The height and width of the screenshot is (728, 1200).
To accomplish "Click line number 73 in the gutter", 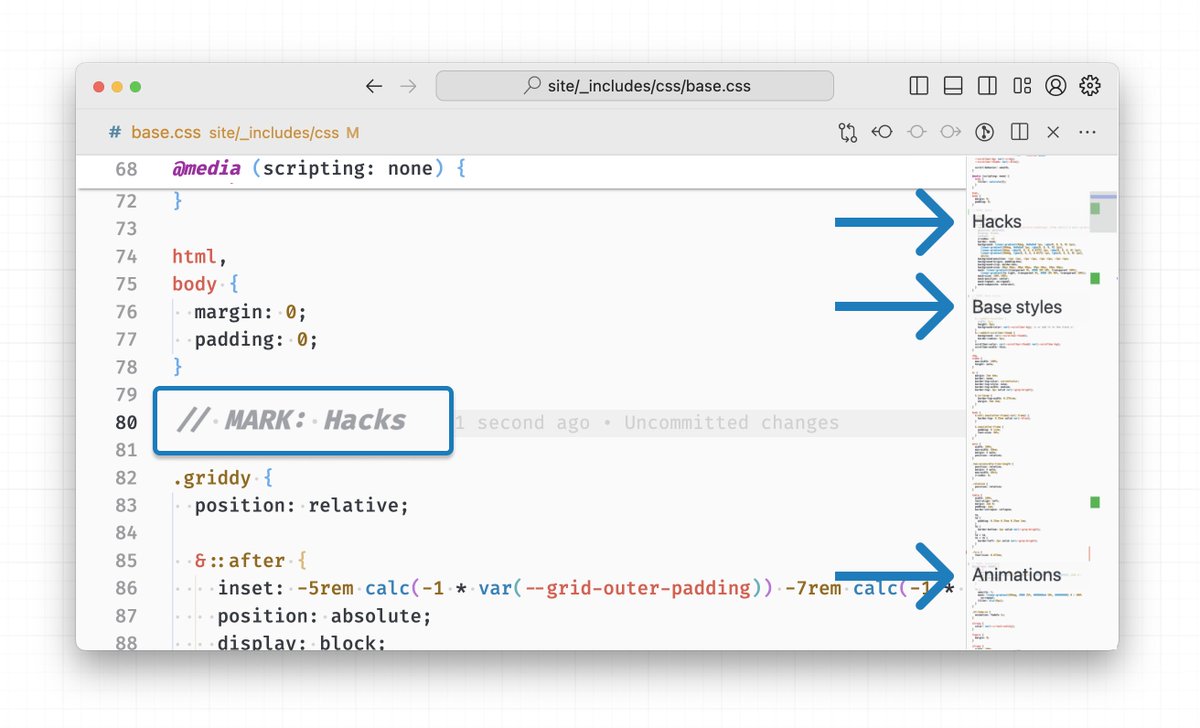I will pyautogui.click(x=126, y=229).
